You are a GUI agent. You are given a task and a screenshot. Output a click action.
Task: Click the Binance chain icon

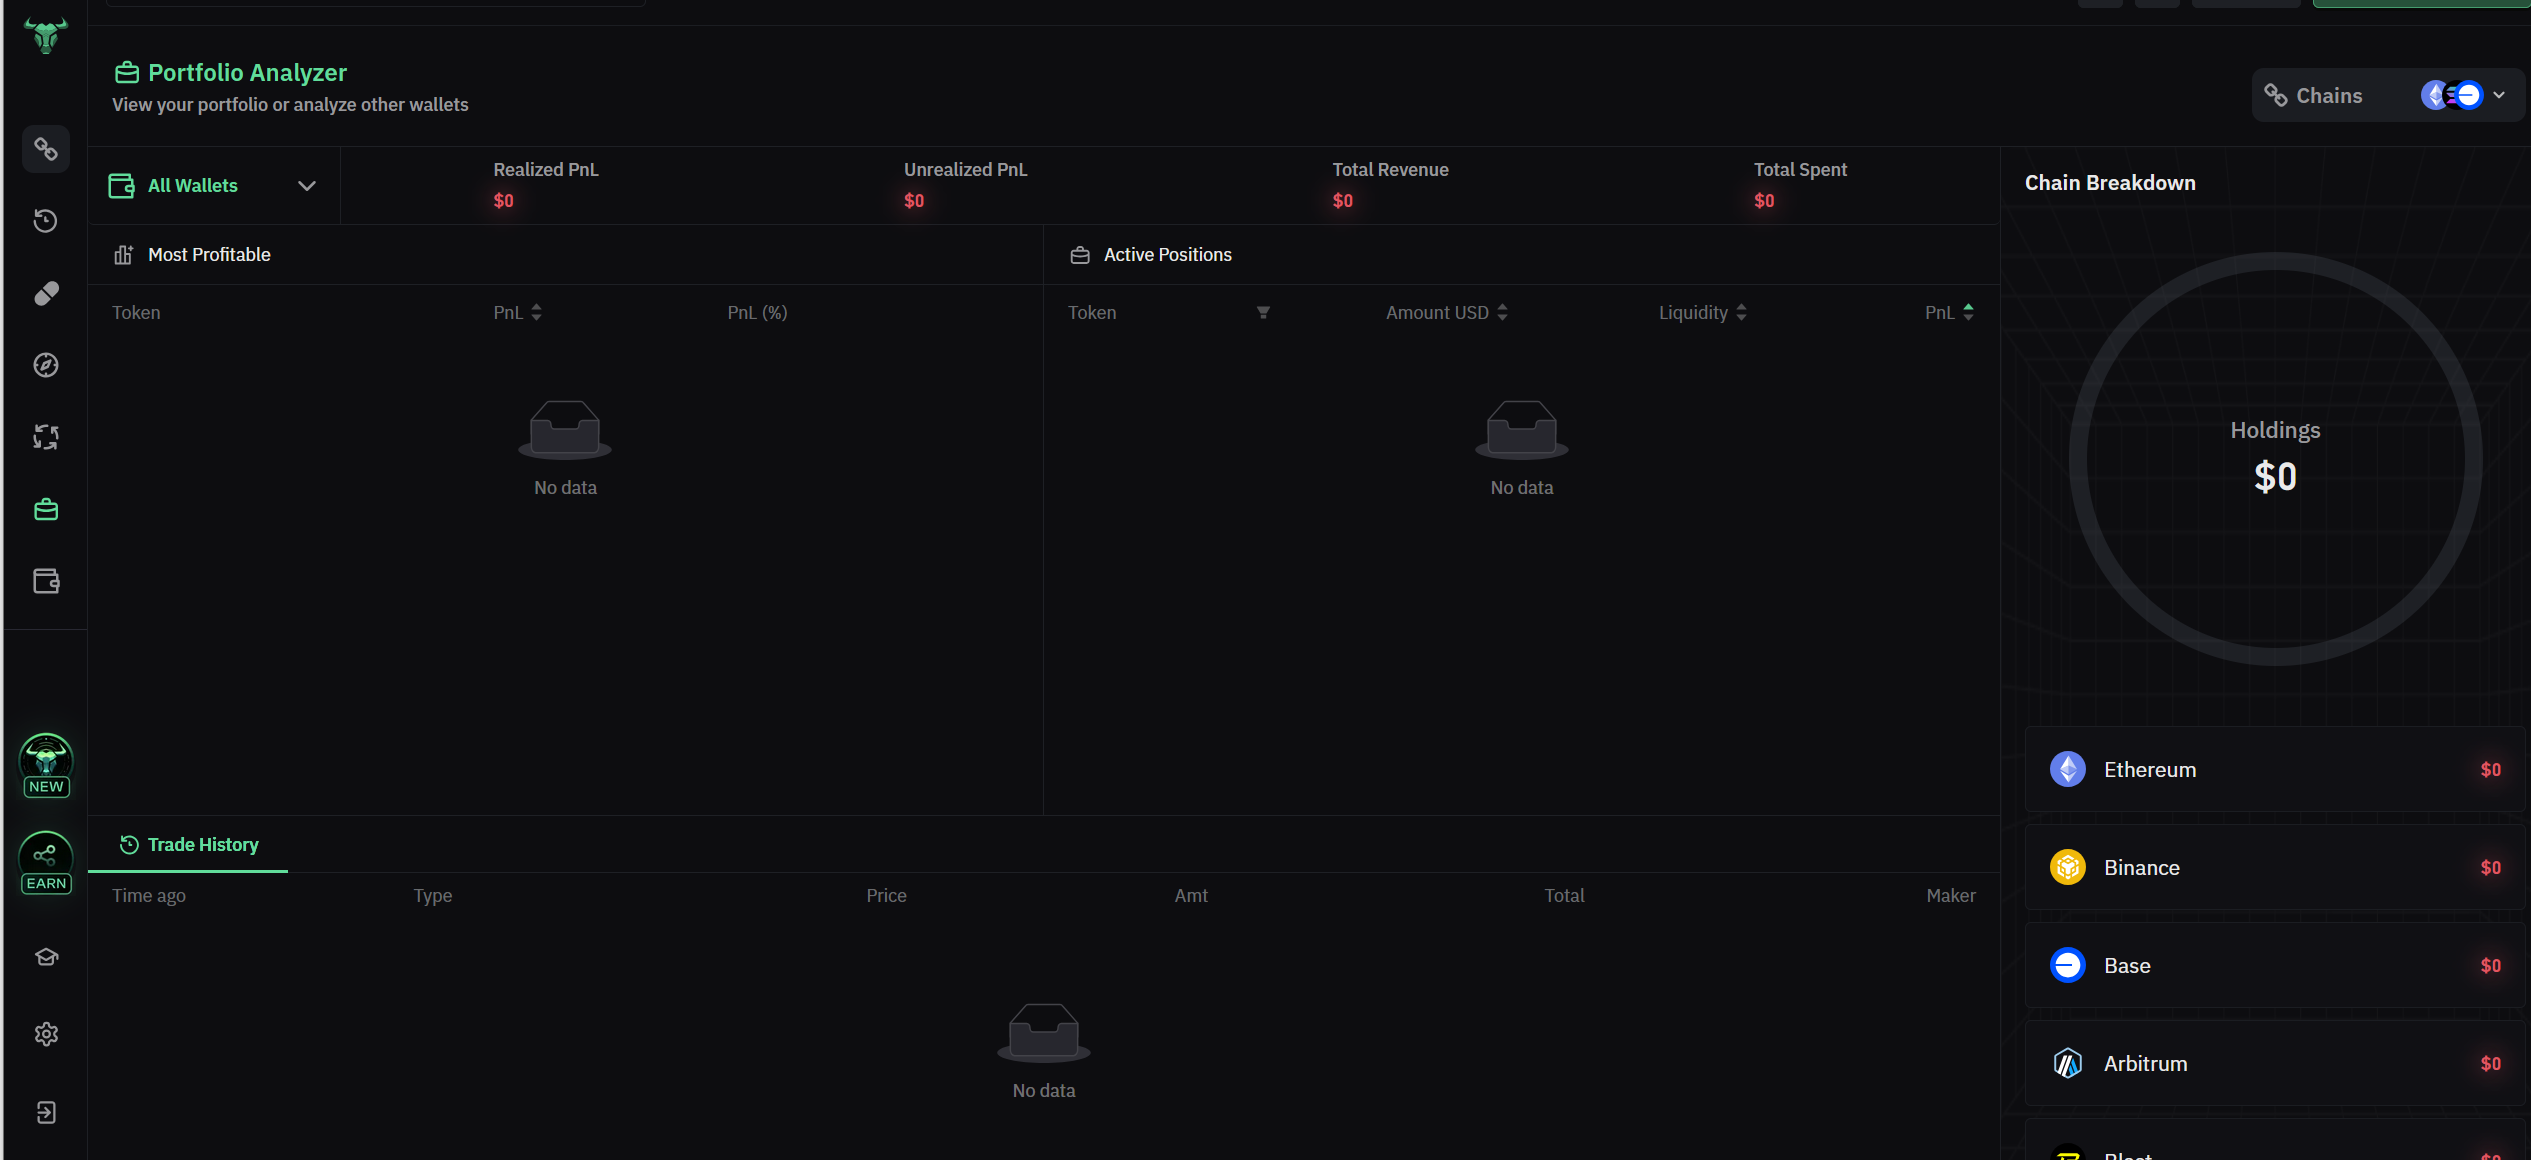tap(2068, 866)
